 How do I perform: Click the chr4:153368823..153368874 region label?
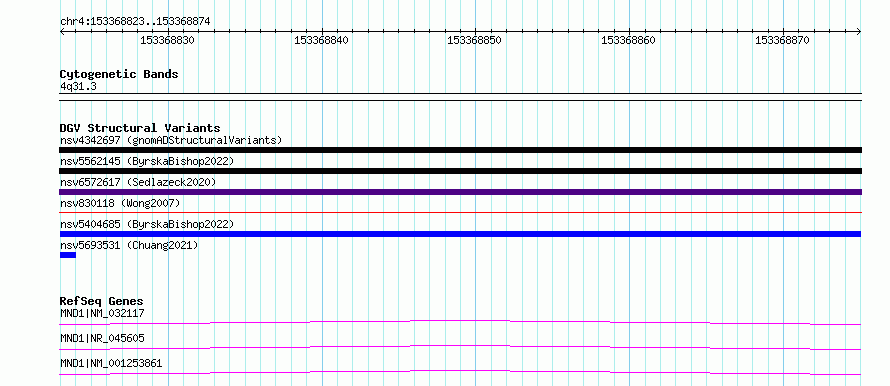pyautogui.click(x=135, y=21)
